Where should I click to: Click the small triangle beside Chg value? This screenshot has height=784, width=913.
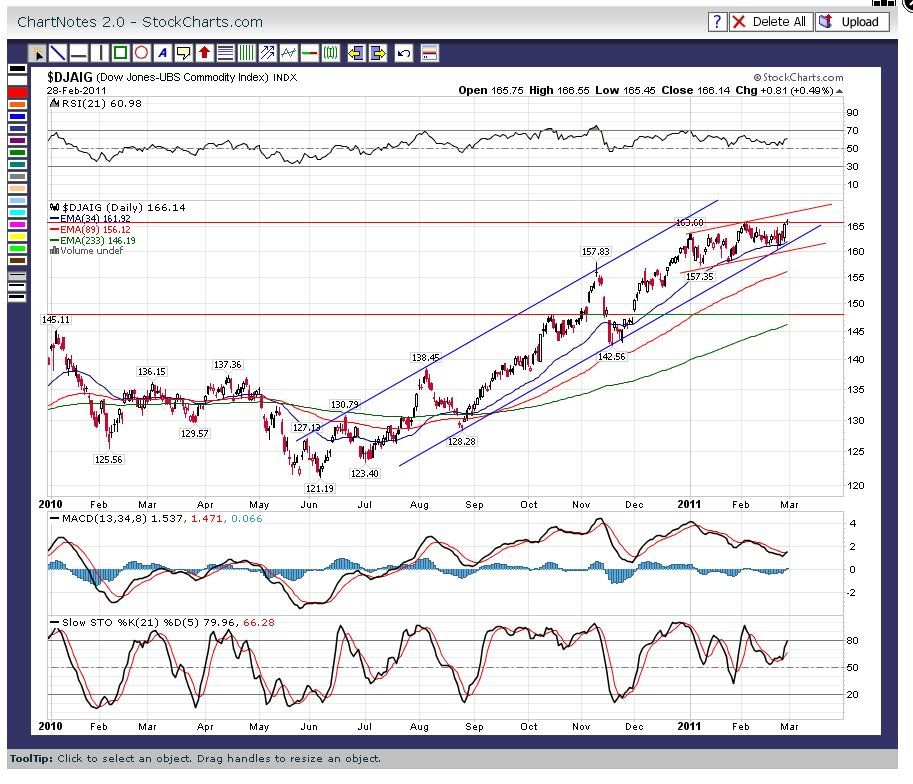coord(839,91)
